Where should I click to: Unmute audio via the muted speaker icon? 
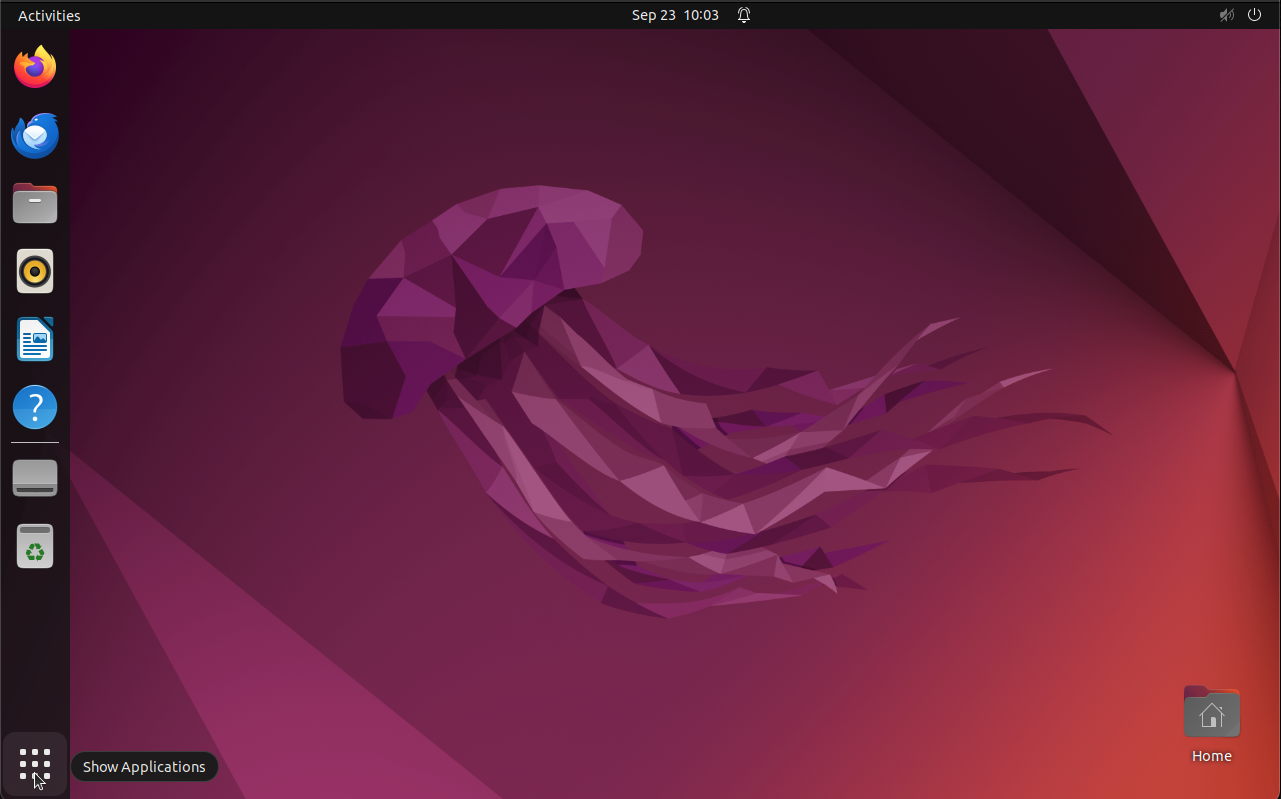pyautogui.click(x=1226, y=15)
